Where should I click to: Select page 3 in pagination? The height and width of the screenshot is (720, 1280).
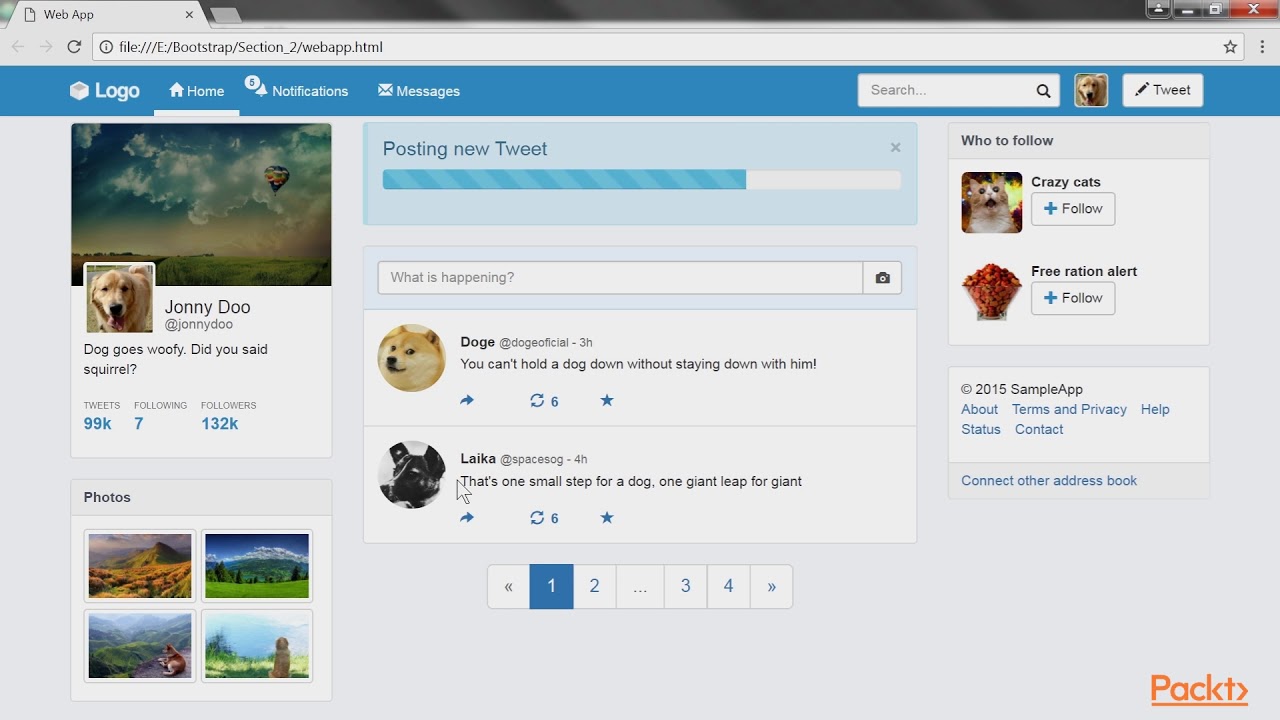click(685, 586)
